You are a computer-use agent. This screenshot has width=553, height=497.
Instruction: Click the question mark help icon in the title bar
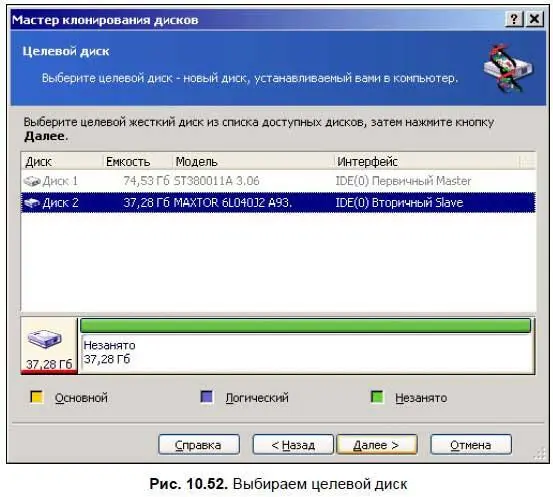click(x=514, y=19)
